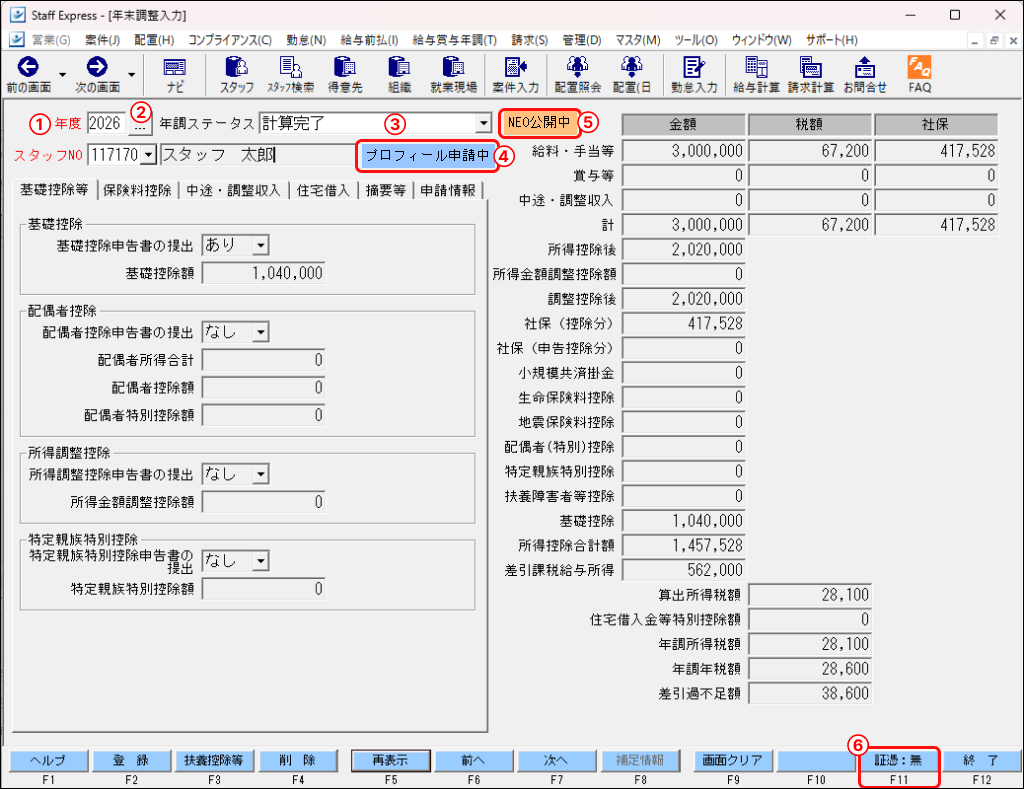This screenshot has width=1024, height=789.
Task: Open the 請求計算 toolbar icon
Action: (810, 67)
